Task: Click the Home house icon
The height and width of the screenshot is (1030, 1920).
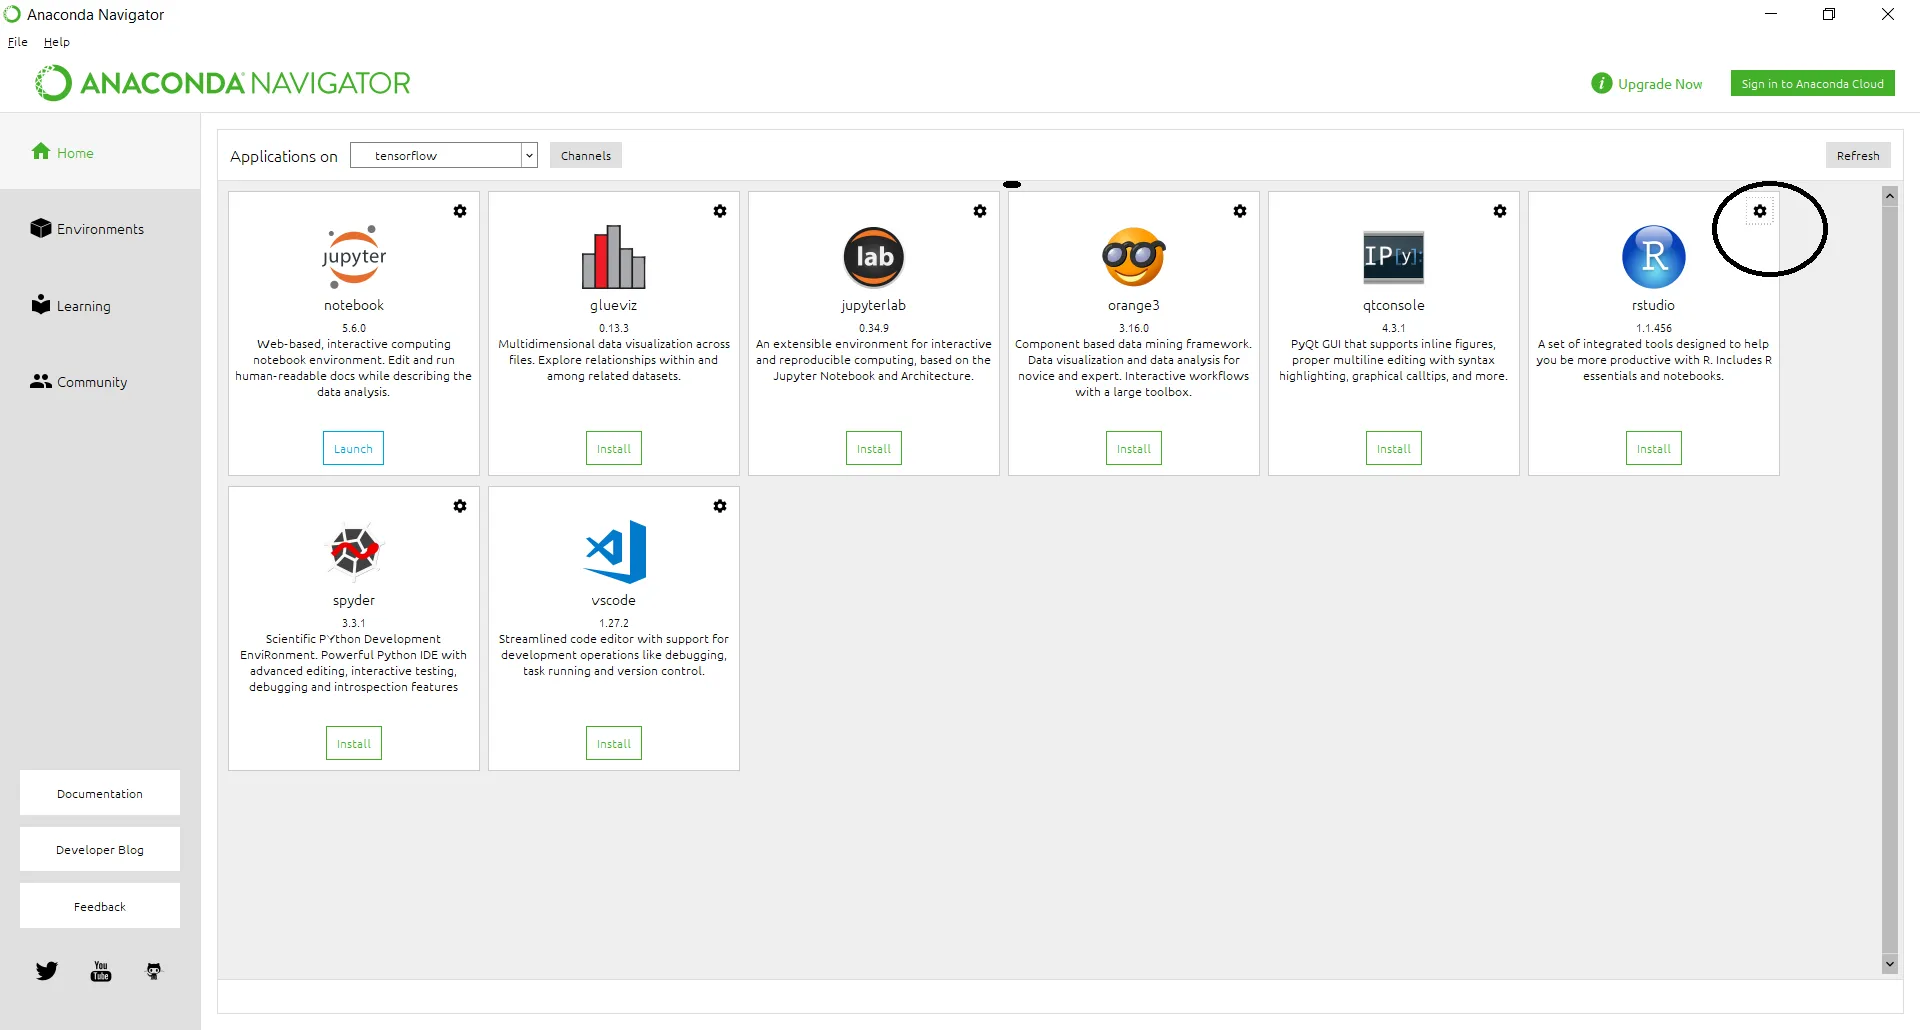Action: pos(41,151)
